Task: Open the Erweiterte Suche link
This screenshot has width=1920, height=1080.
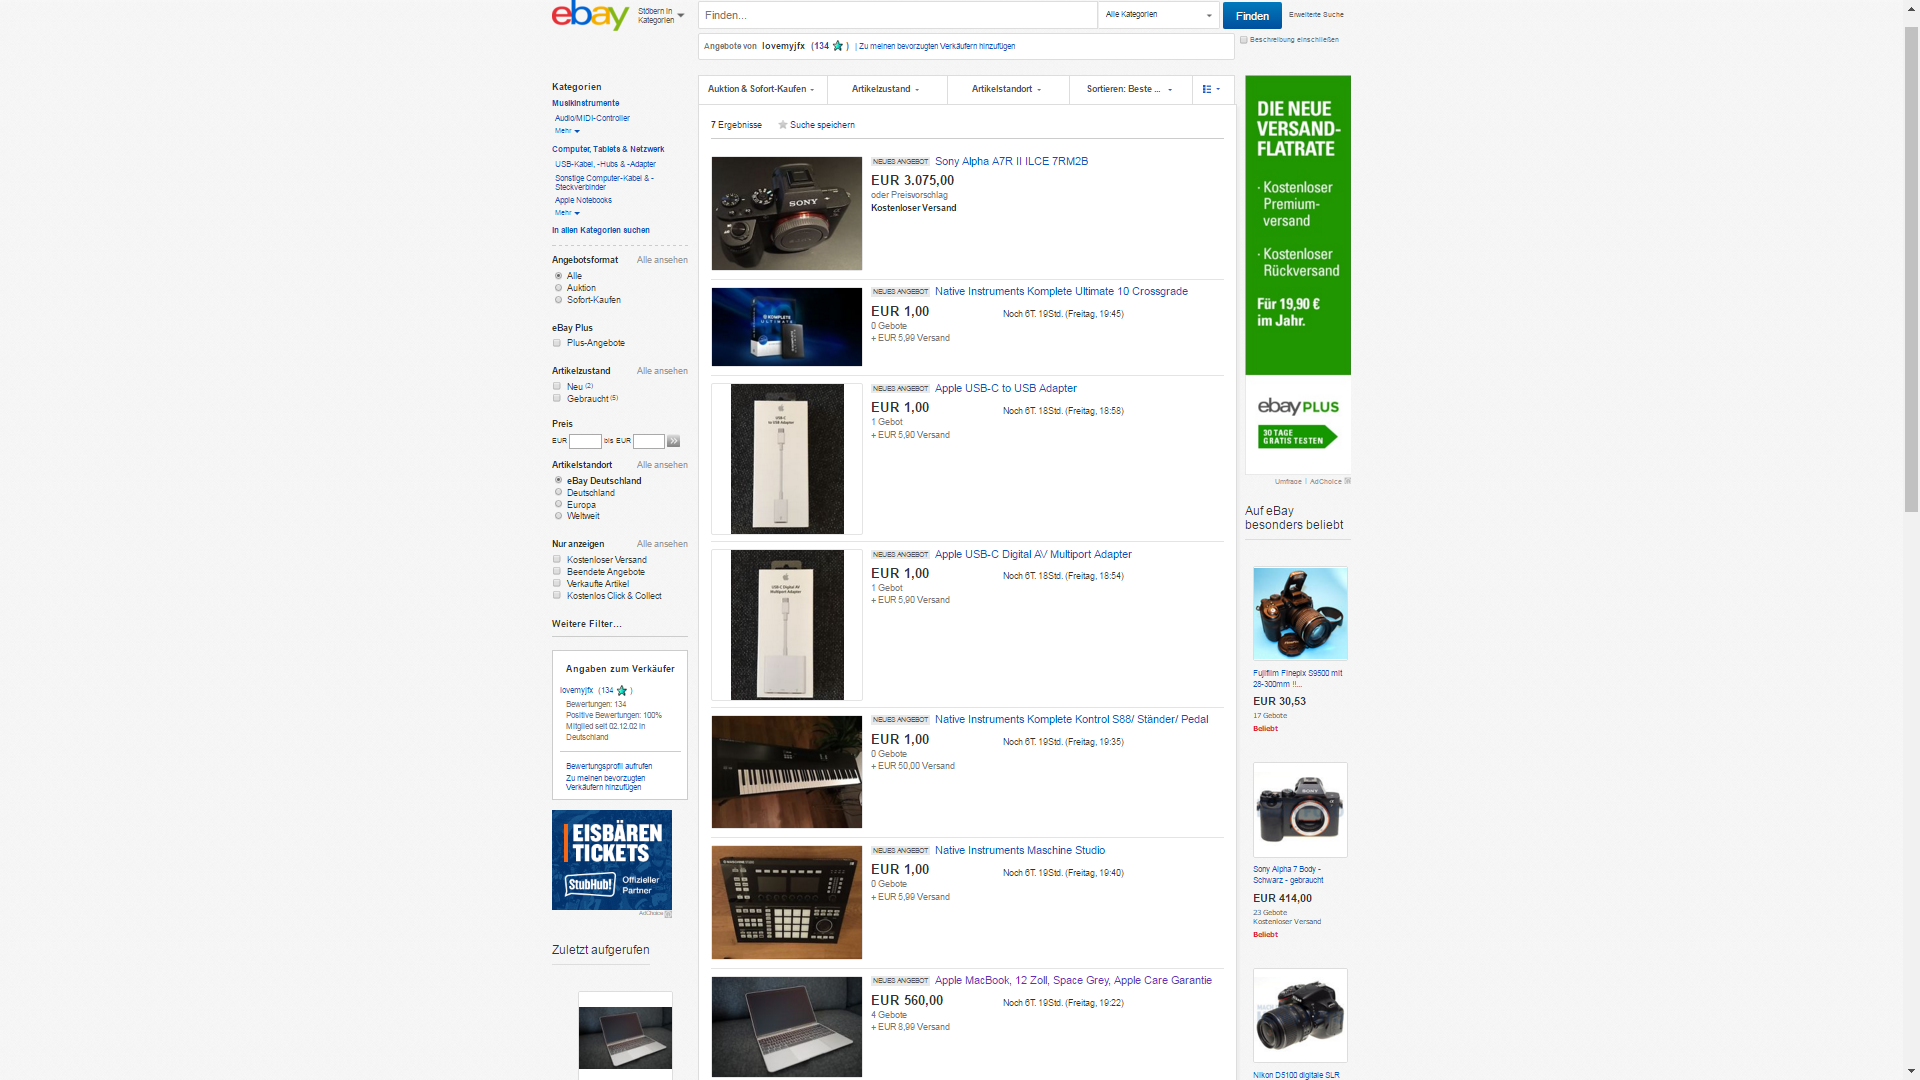Action: [x=1316, y=15]
